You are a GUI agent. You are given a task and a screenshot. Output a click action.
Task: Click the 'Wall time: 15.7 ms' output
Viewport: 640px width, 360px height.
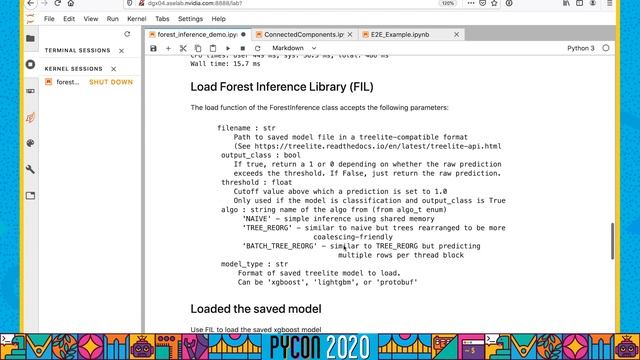tap(225, 64)
